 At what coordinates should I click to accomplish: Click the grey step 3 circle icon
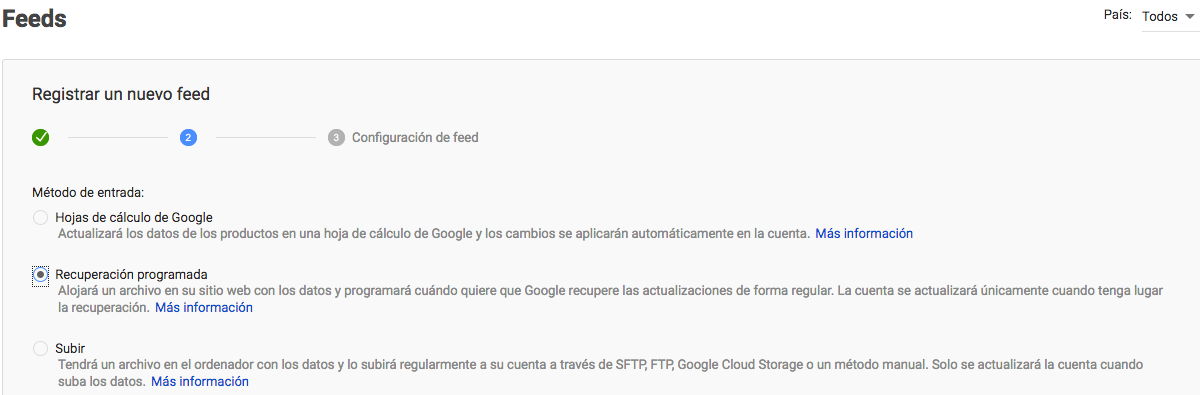tap(336, 138)
